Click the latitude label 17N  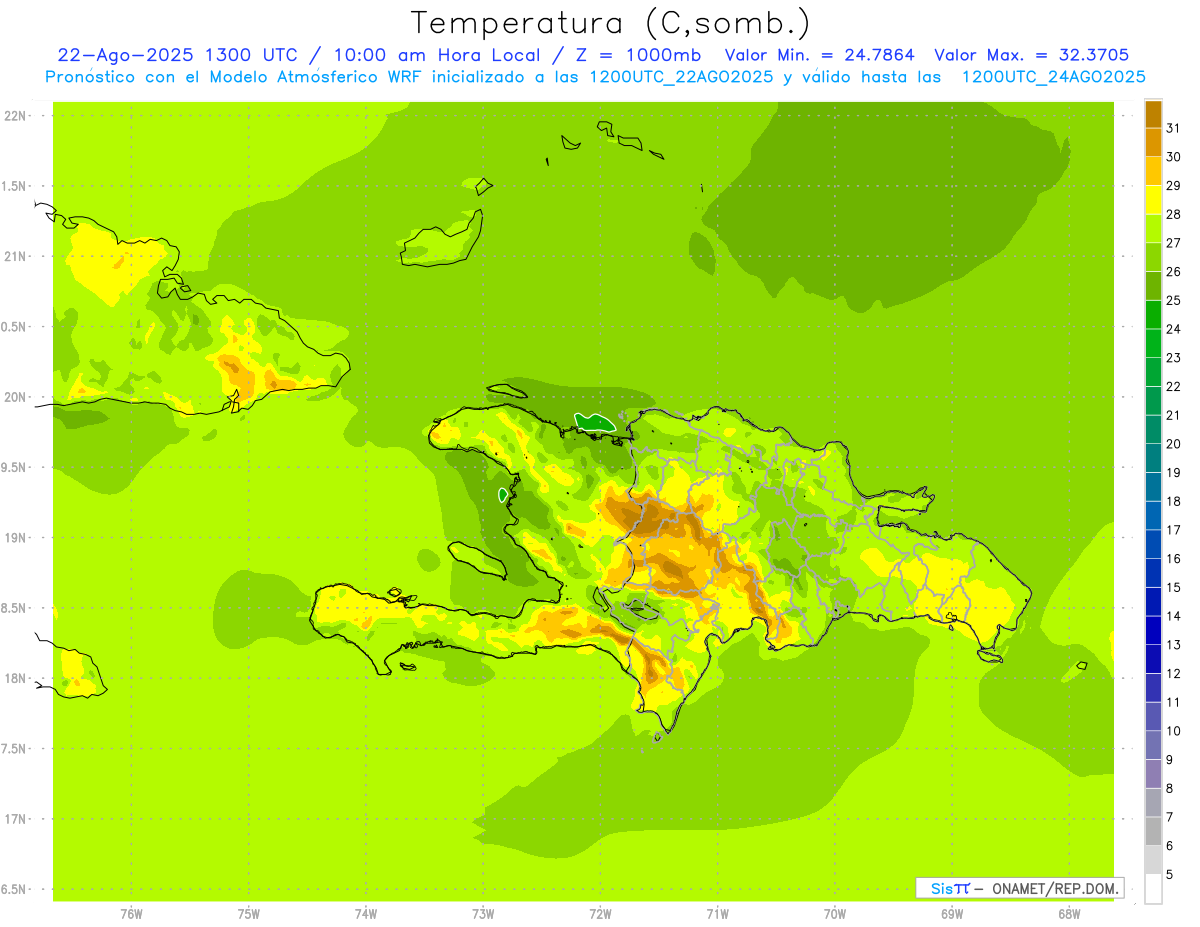(15, 819)
